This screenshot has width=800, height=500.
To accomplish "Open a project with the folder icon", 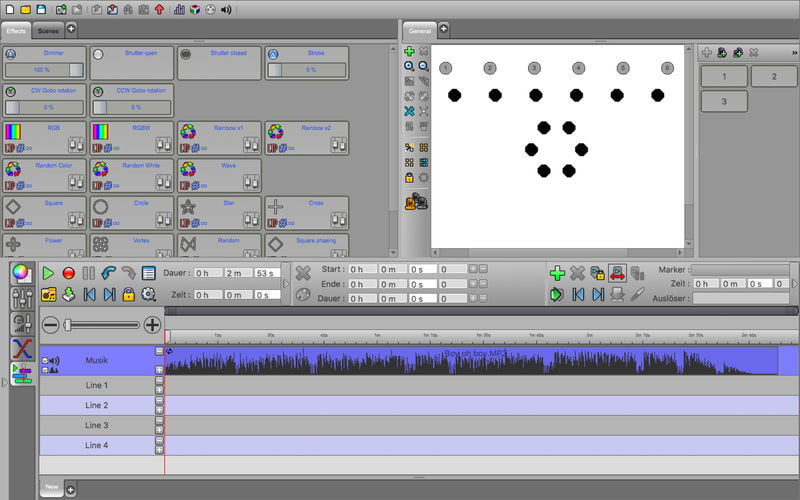I will click(x=25, y=9).
